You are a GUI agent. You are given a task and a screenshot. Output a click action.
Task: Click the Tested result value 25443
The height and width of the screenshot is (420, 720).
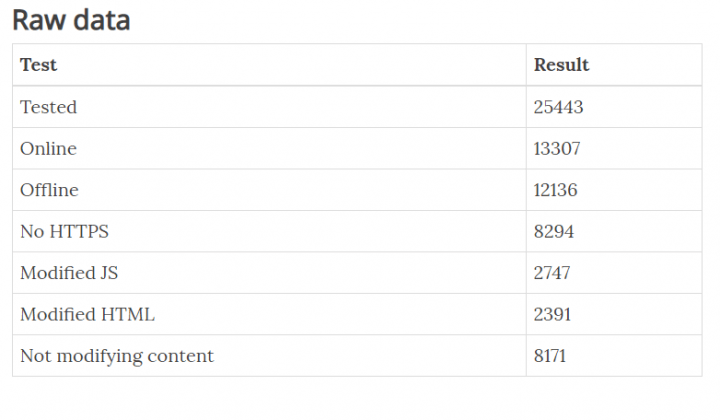[x=558, y=107]
